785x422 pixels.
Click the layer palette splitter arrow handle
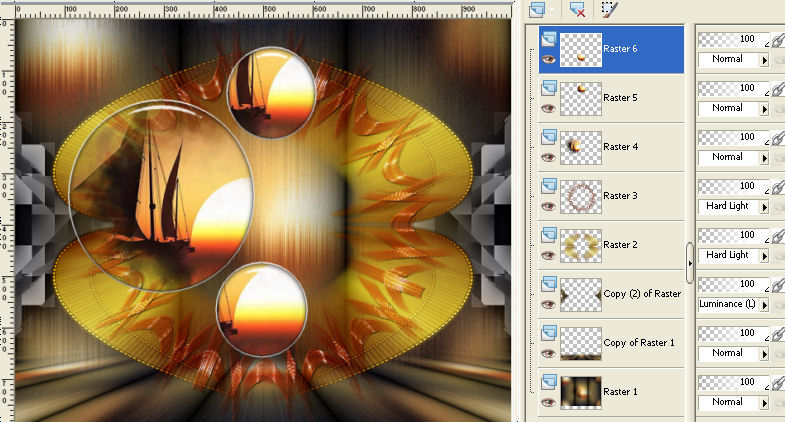click(x=690, y=263)
